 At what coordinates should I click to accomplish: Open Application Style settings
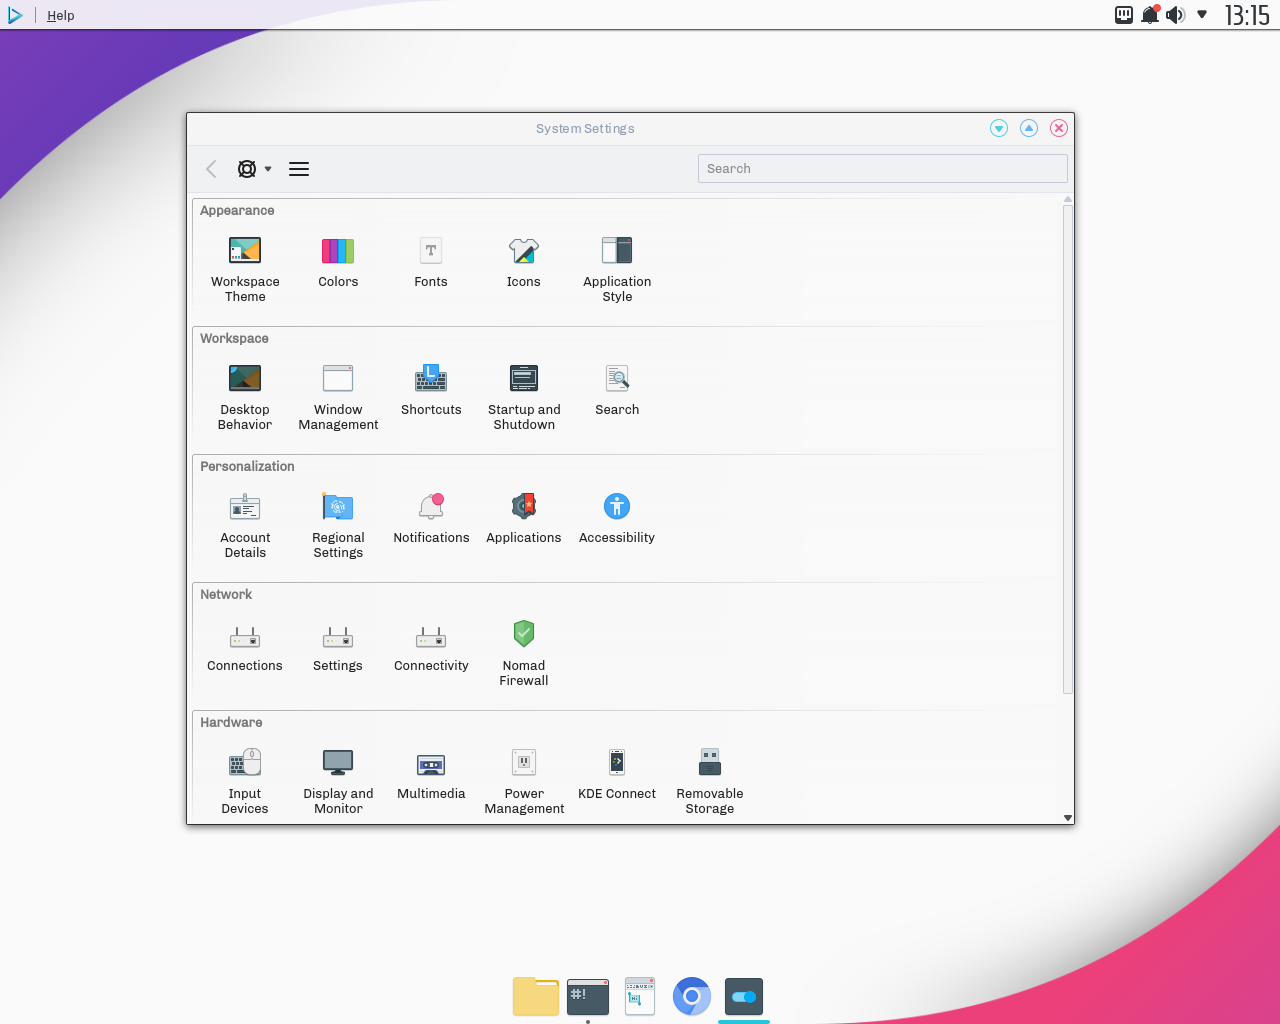coord(617,268)
